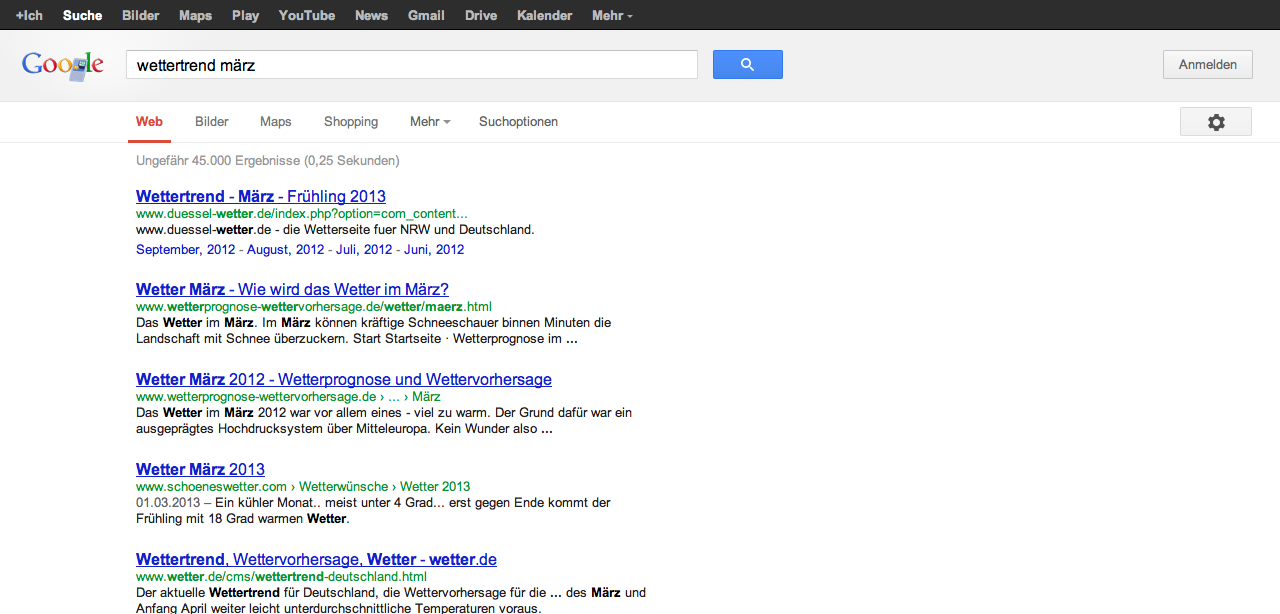
Task: Click the Anmelden sign-in button
Action: coord(1207,65)
